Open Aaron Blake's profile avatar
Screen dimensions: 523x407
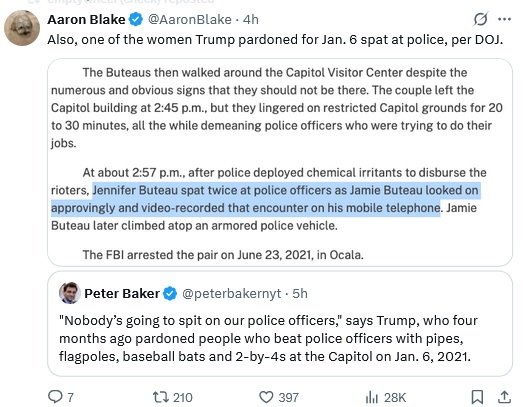point(22,28)
